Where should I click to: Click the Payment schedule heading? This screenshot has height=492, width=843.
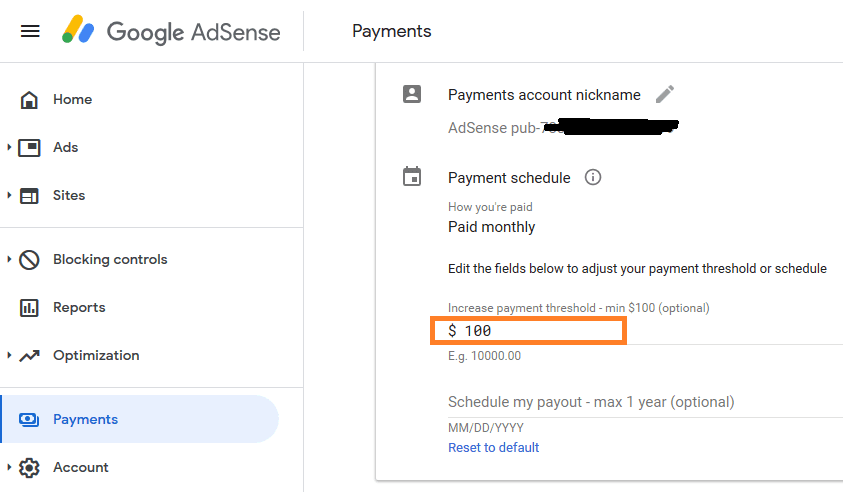coord(509,178)
